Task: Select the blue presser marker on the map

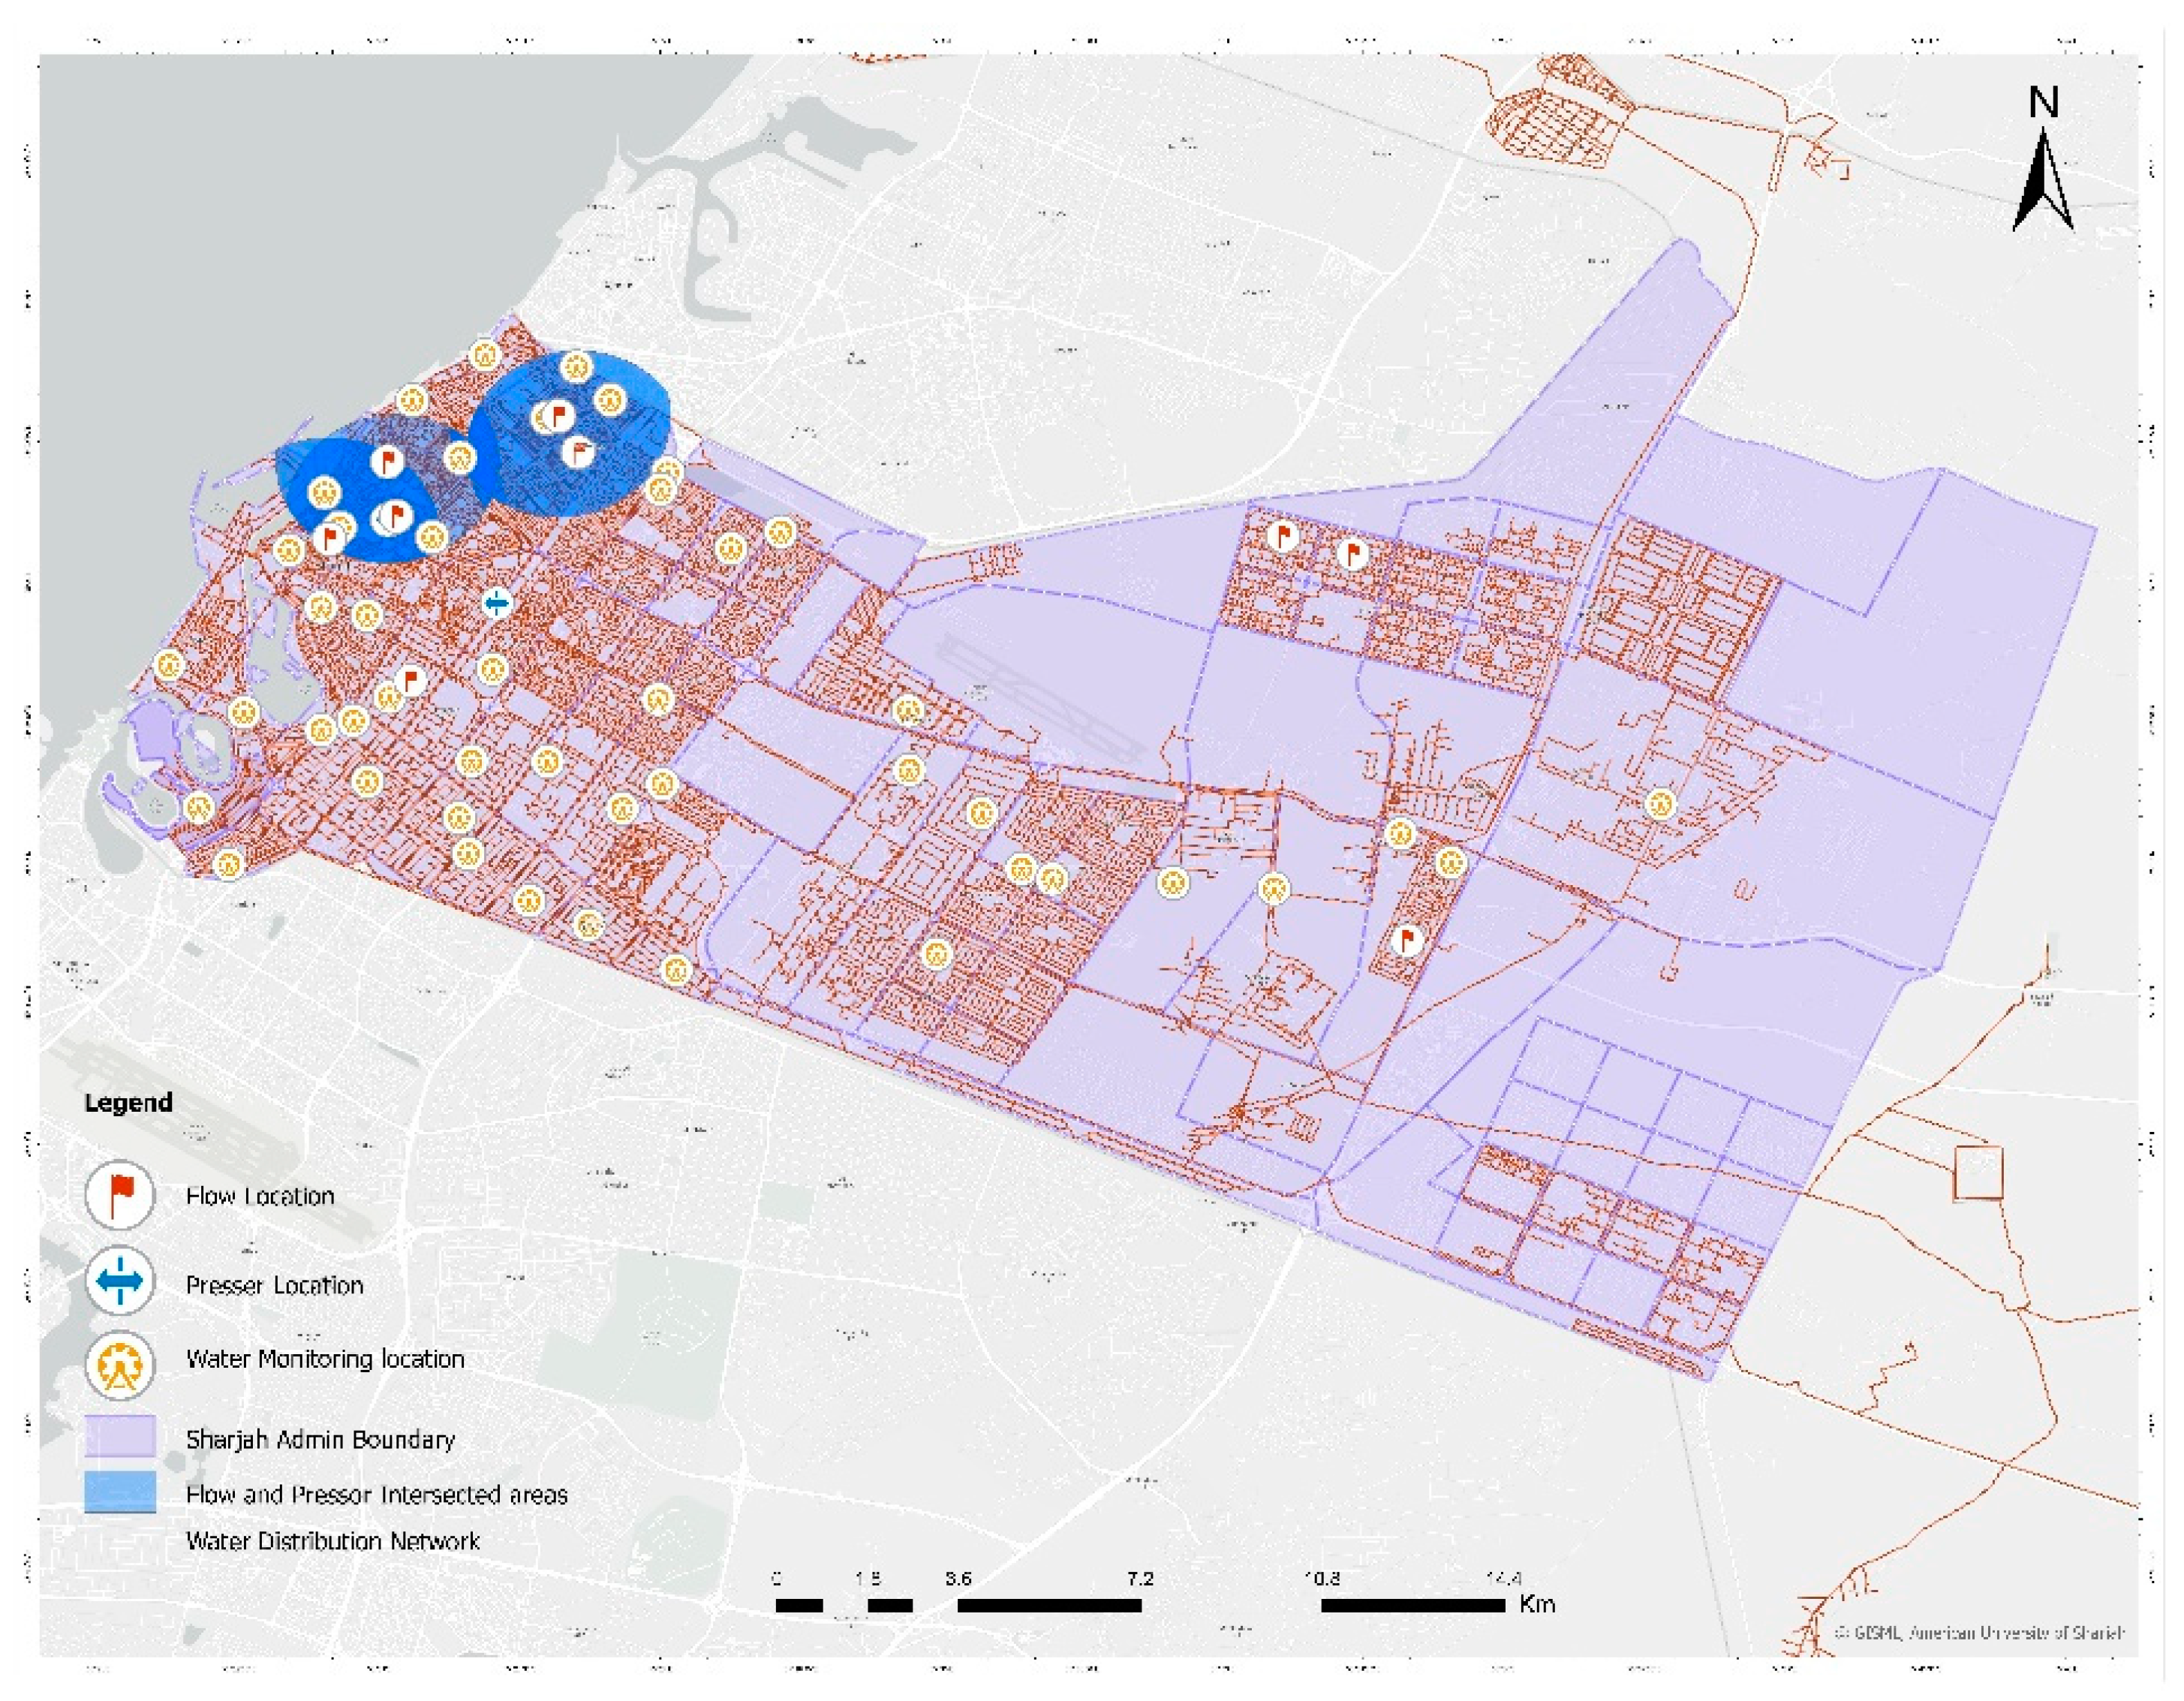Action: (497, 604)
